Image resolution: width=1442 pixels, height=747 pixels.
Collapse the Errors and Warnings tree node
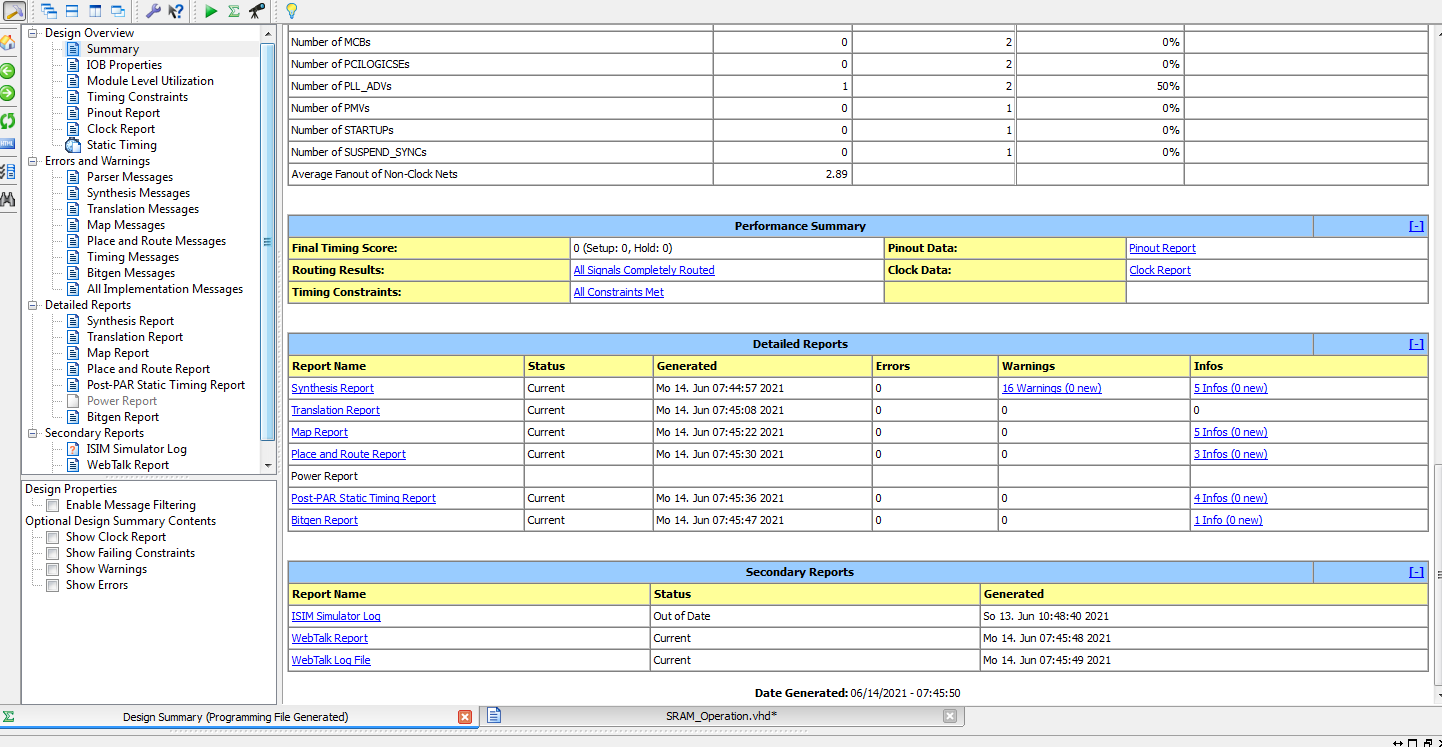(33, 161)
